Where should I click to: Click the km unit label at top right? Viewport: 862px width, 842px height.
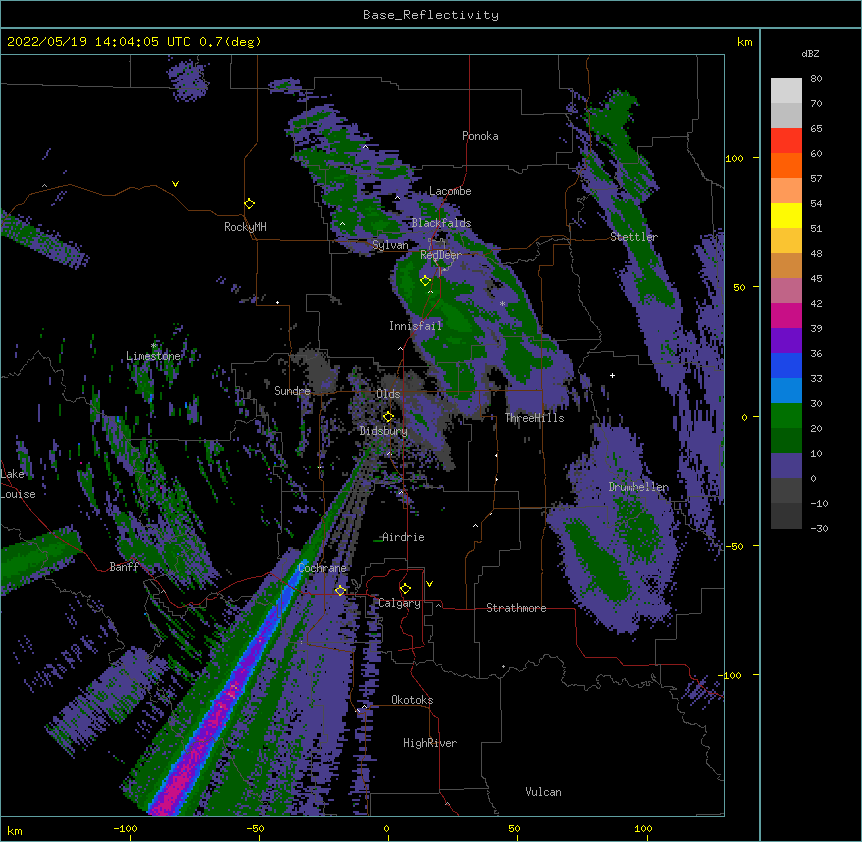[744, 42]
